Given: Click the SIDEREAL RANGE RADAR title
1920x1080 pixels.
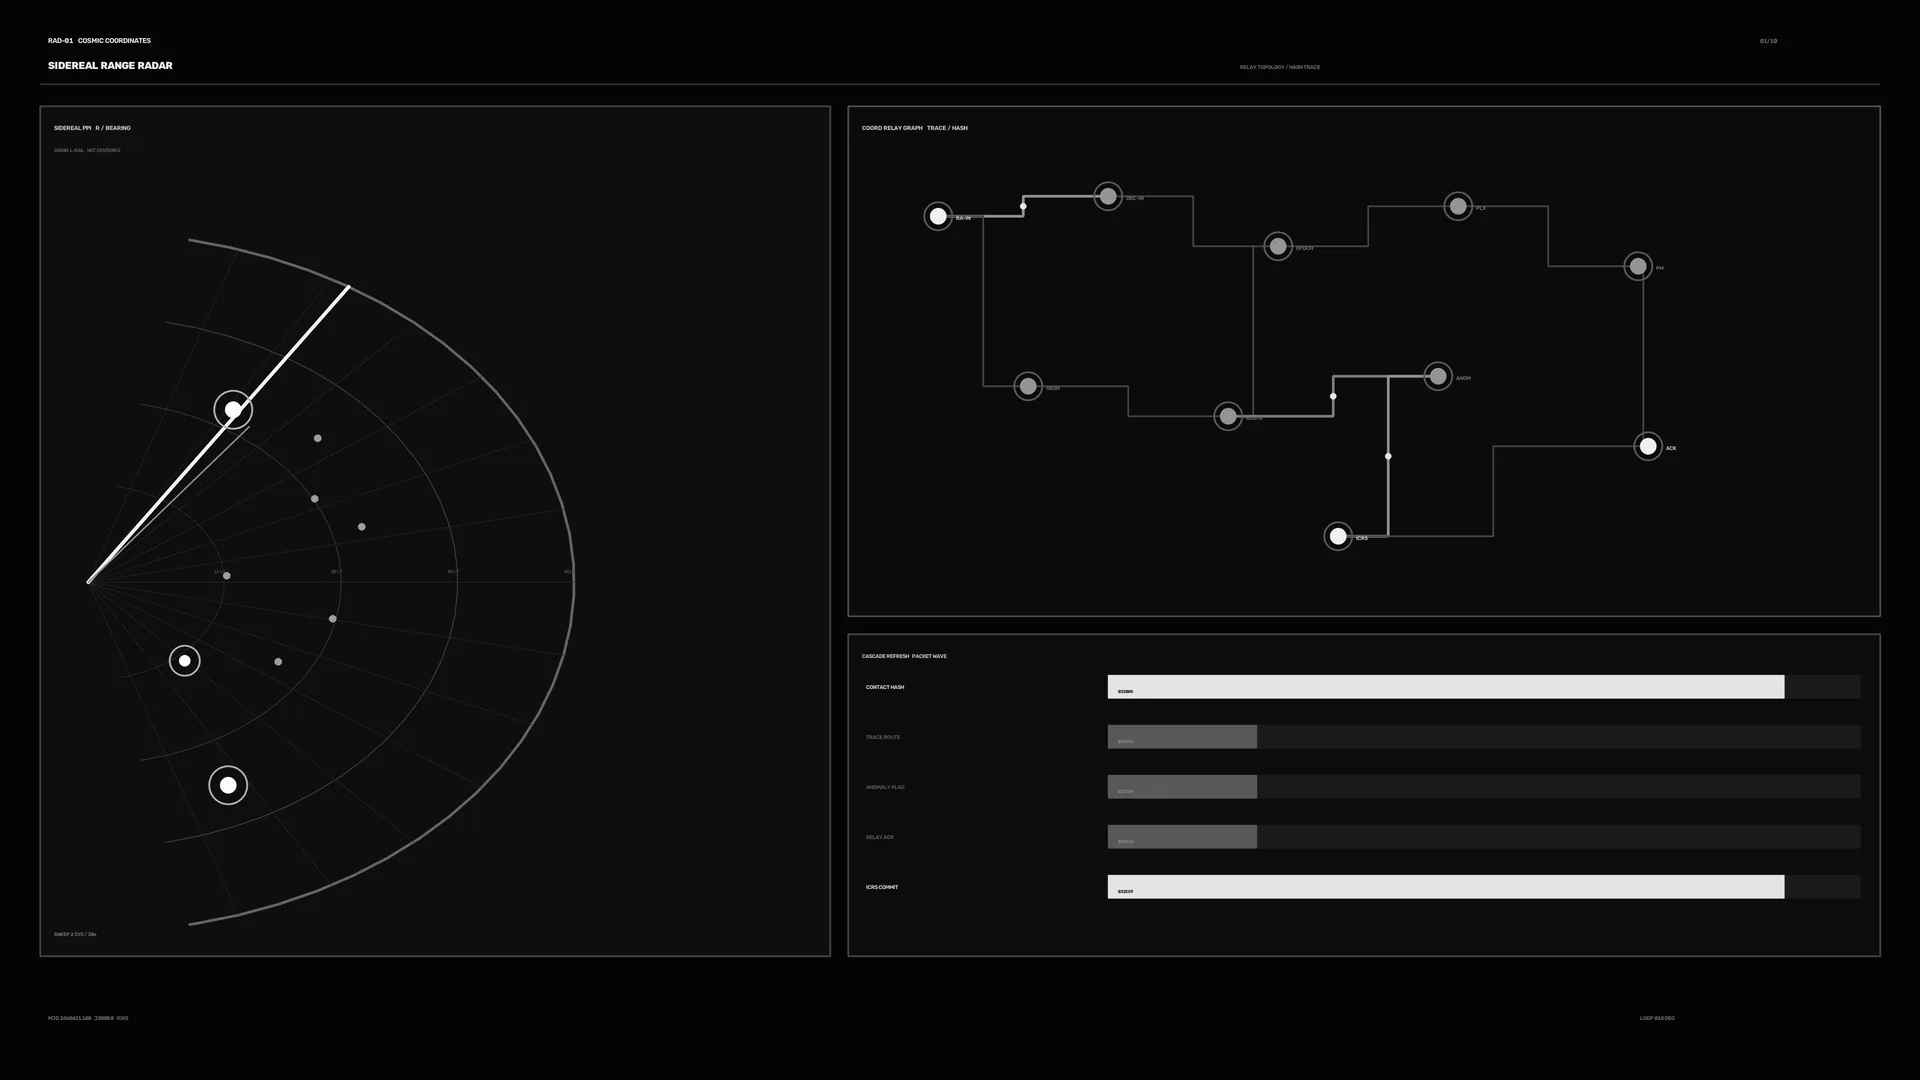Looking at the screenshot, I should pyautogui.click(x=110, y=66).
